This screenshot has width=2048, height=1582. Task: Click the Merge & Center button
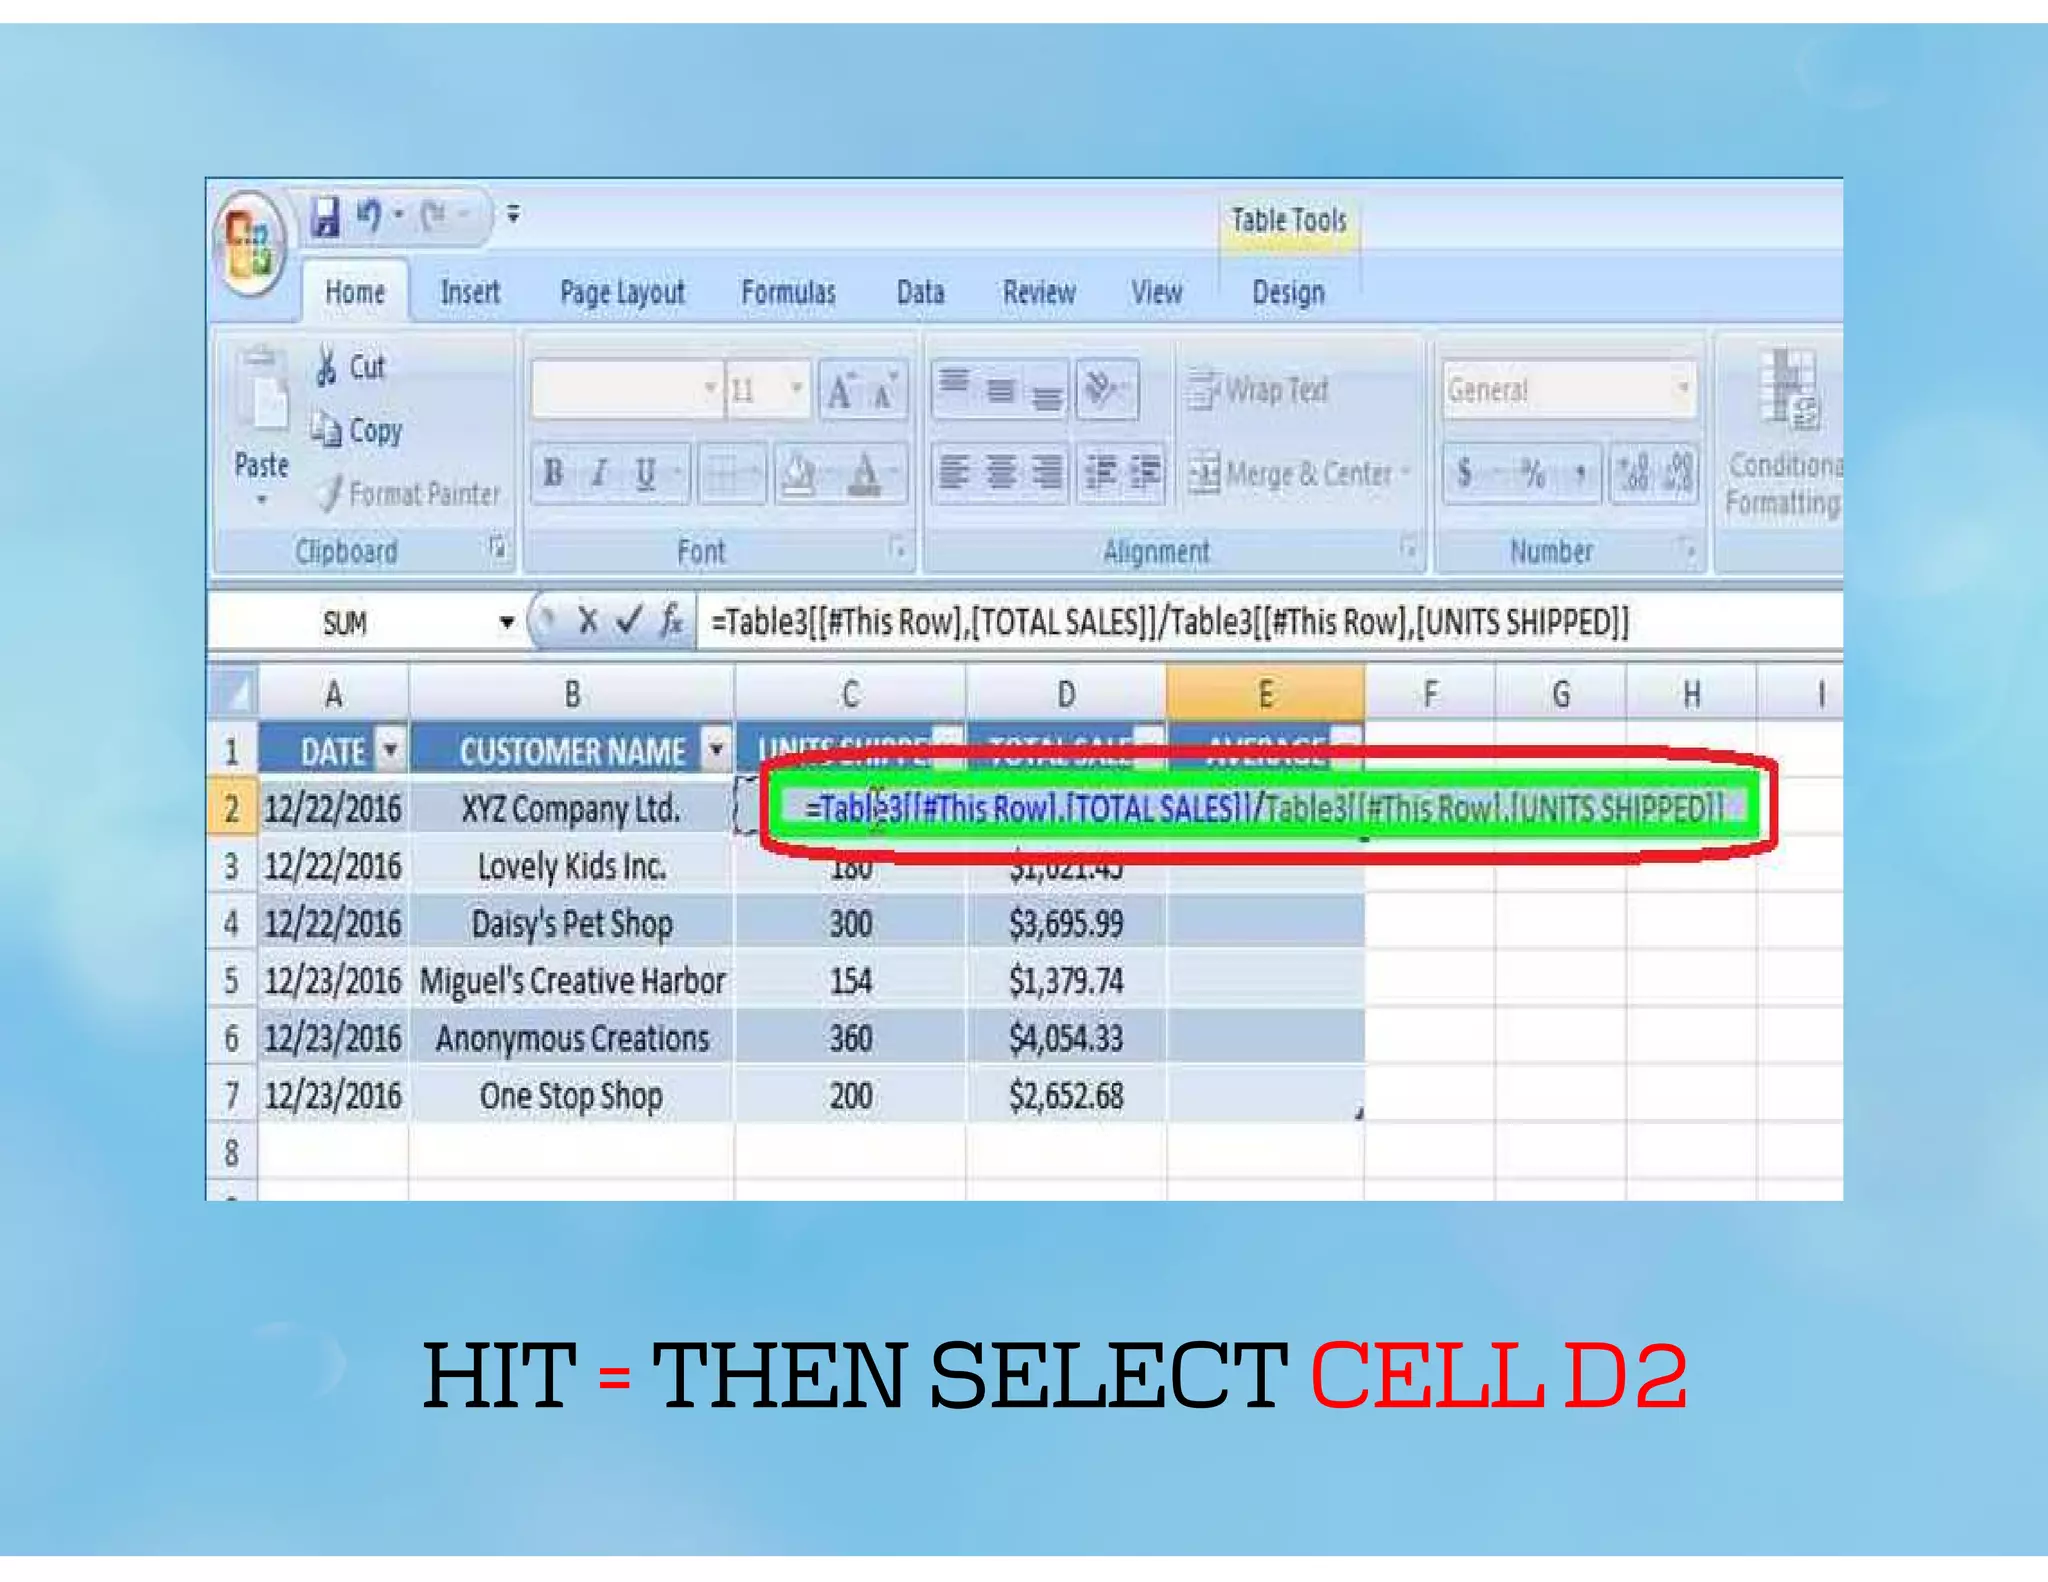(1296, 473)
